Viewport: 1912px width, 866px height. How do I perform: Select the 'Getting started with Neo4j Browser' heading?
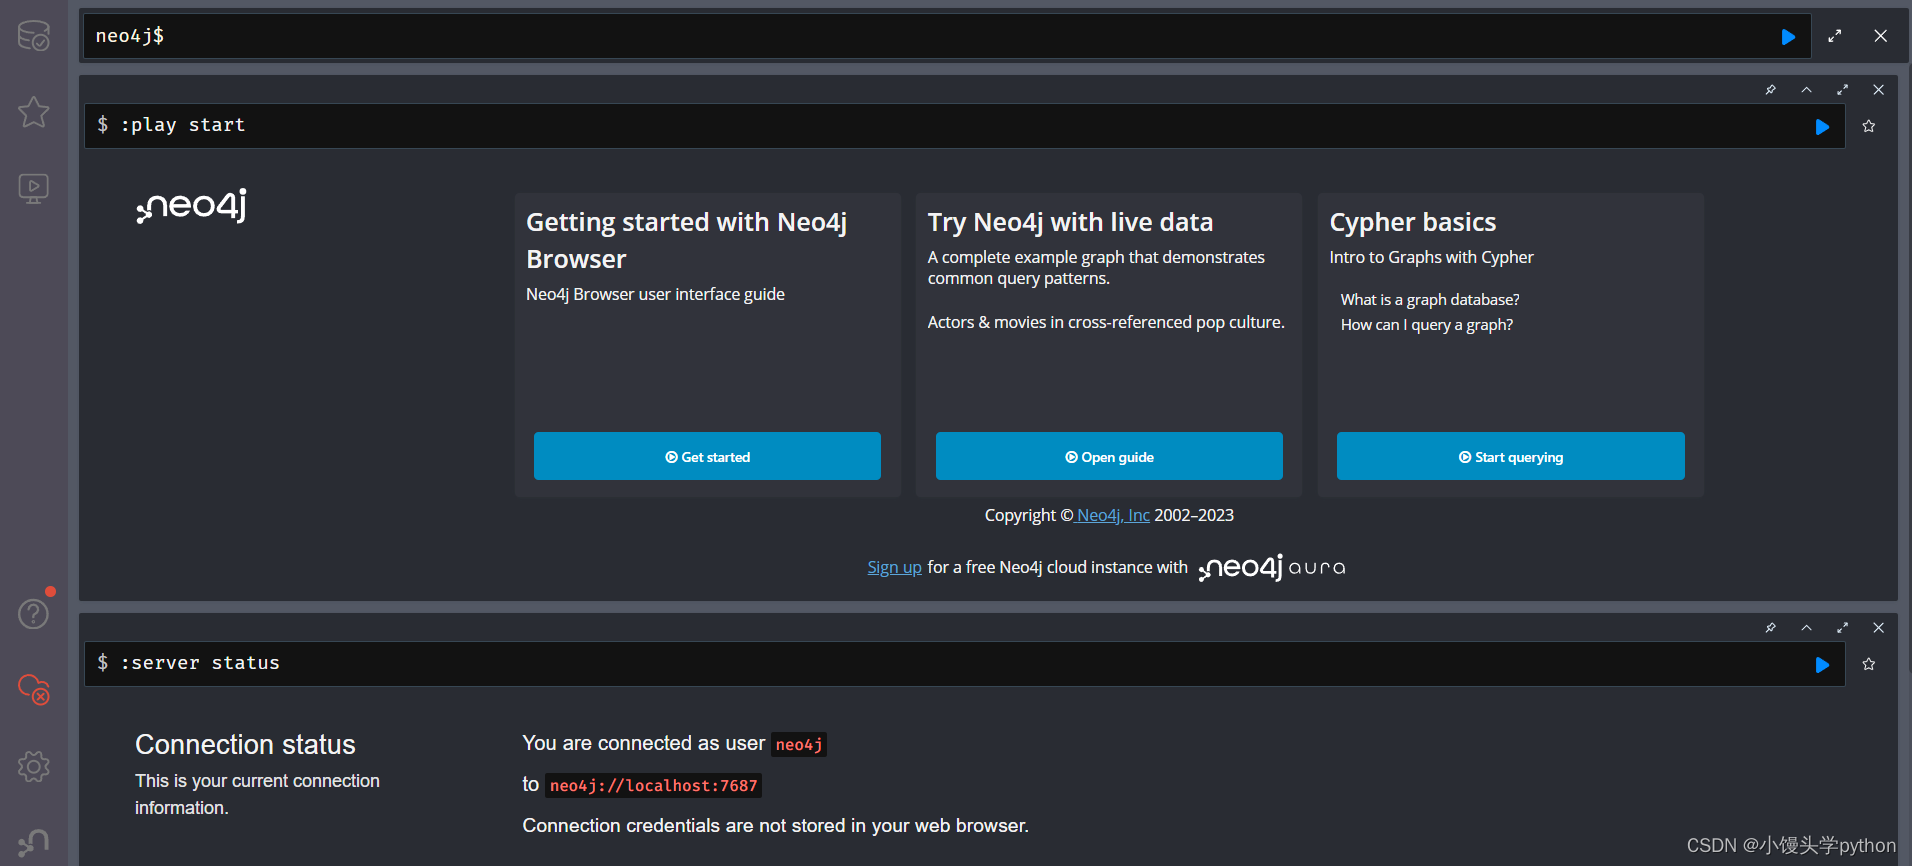[687, 240]
